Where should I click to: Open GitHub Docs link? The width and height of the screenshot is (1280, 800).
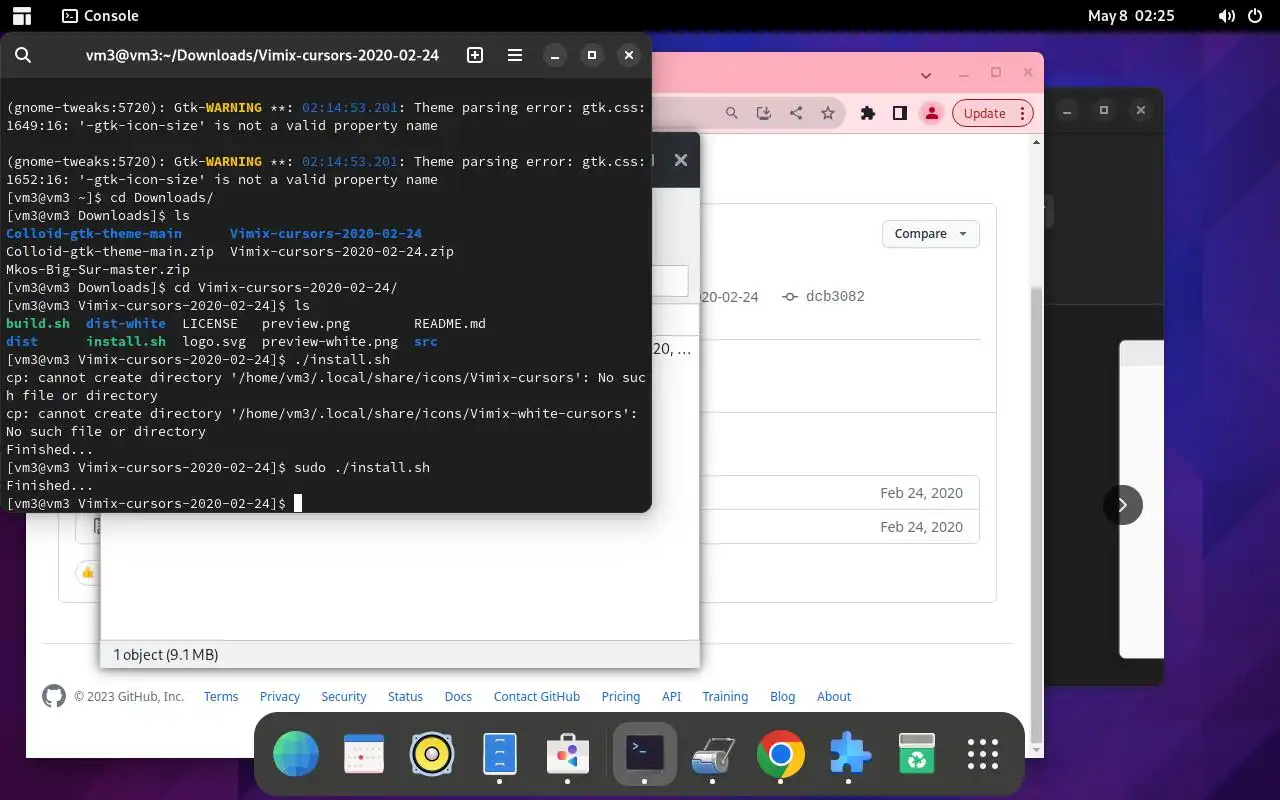click(x=458, y=696)
